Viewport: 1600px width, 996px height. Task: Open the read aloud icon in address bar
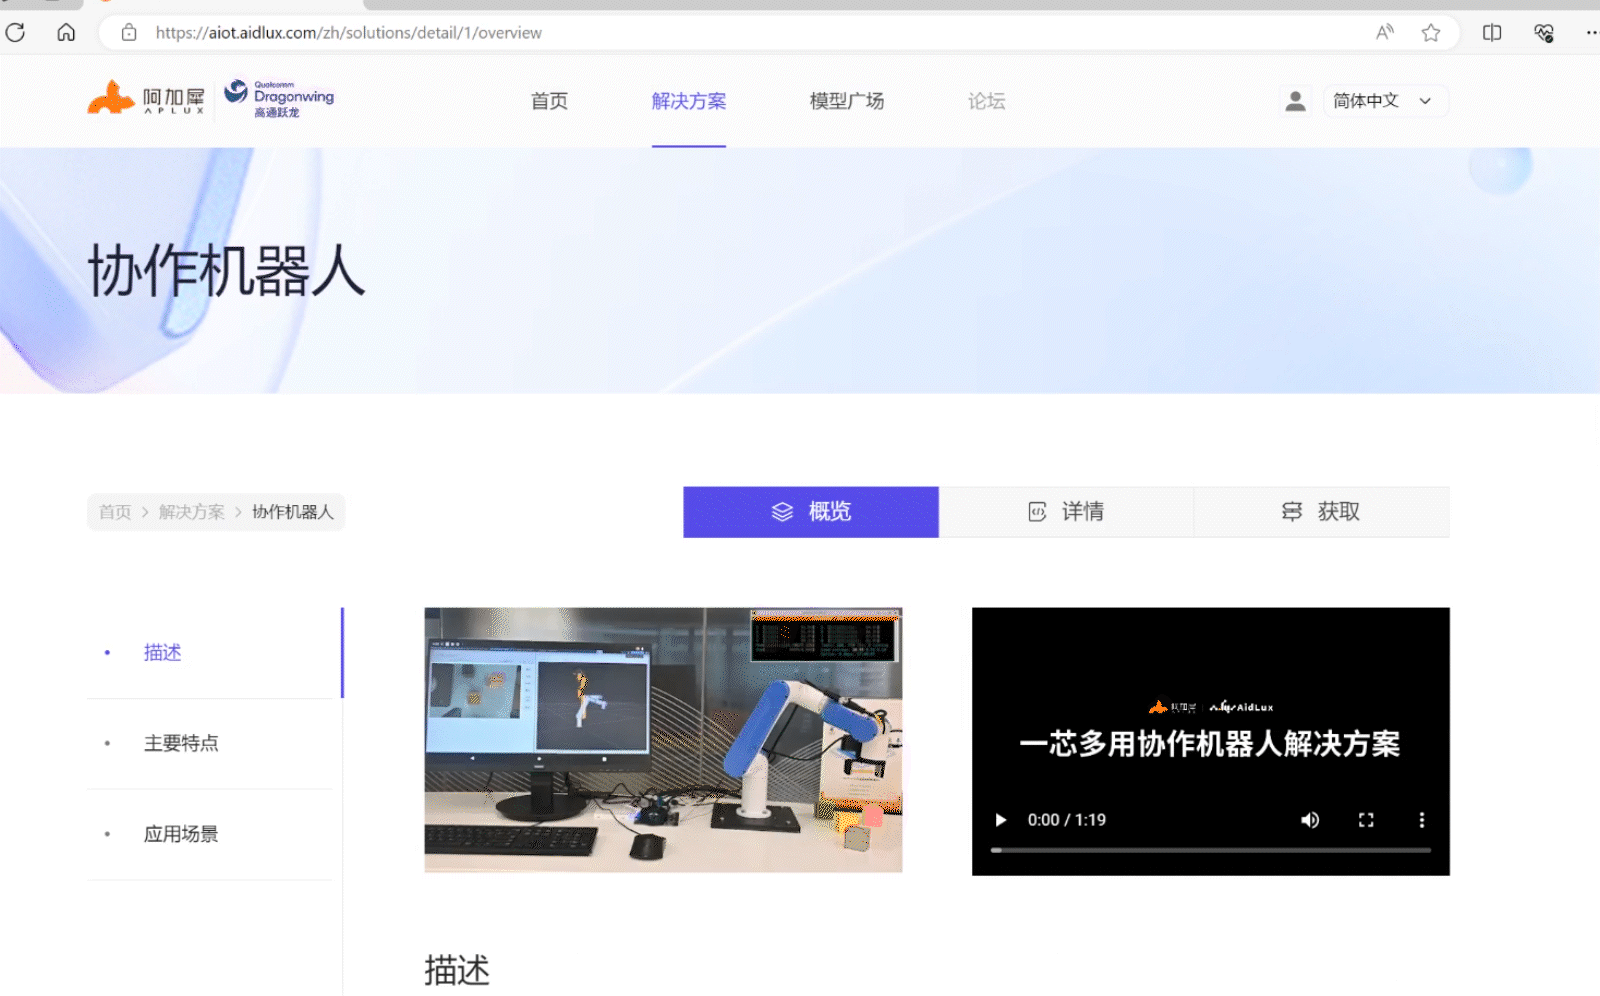coord(1385,33)
